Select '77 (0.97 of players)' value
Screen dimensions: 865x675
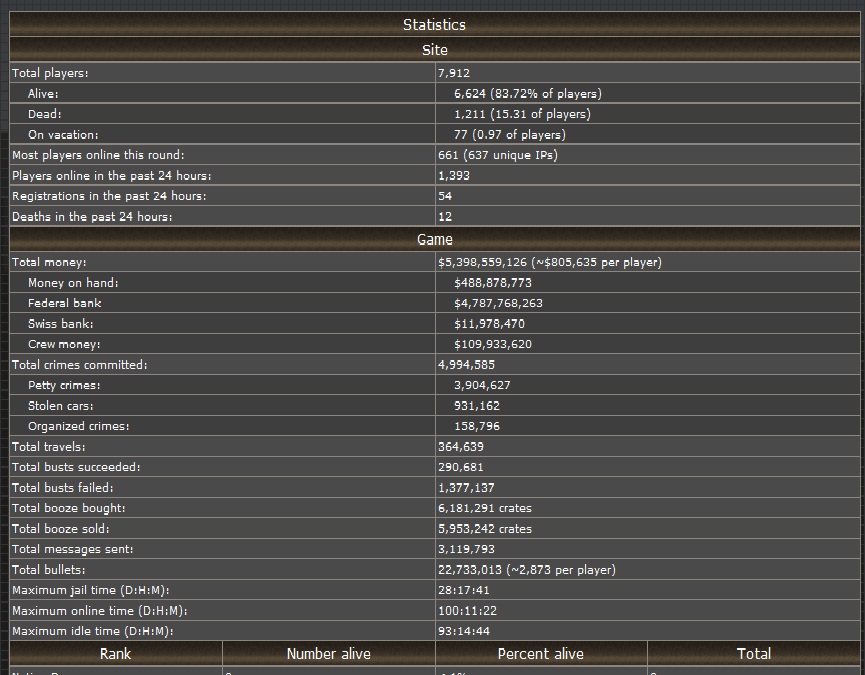(x=510, y=135)
